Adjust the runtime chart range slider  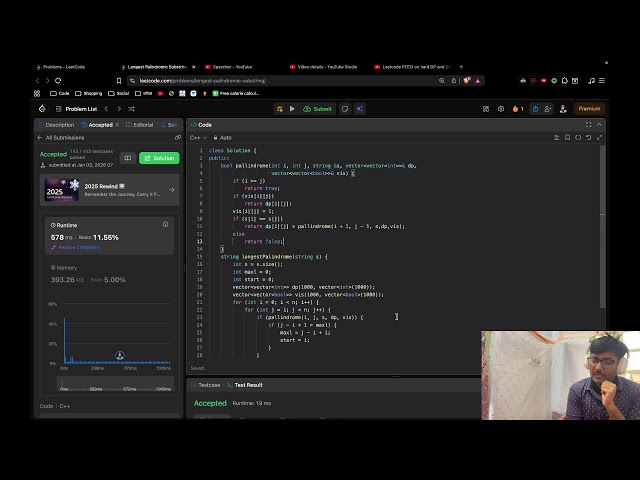pos(116,384)
